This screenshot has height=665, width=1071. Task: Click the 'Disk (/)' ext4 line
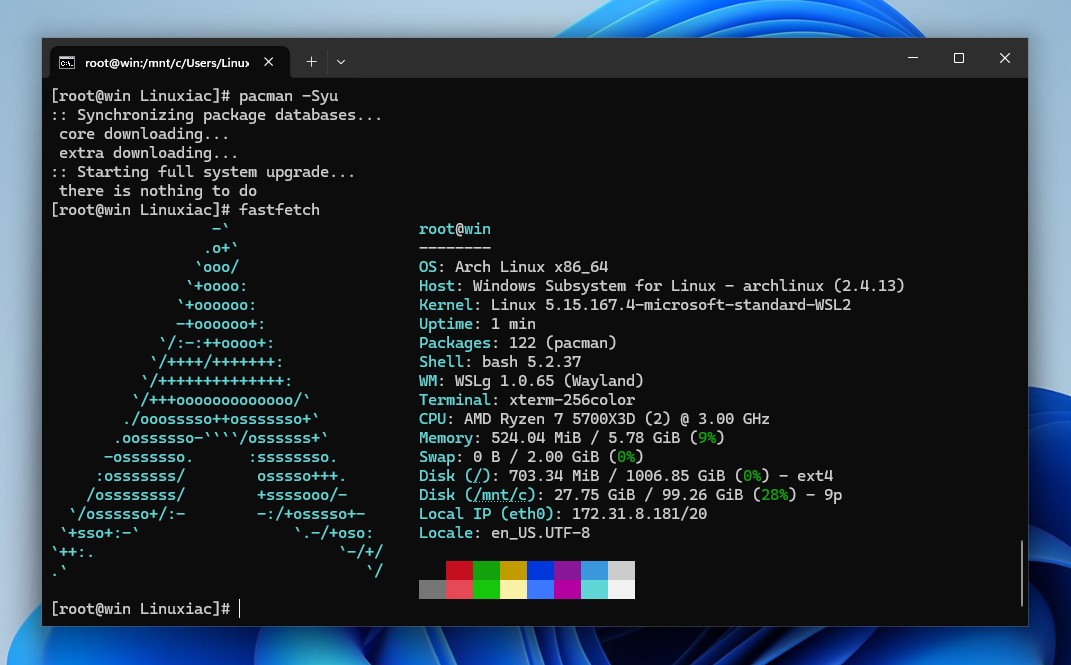click(626, 476)
